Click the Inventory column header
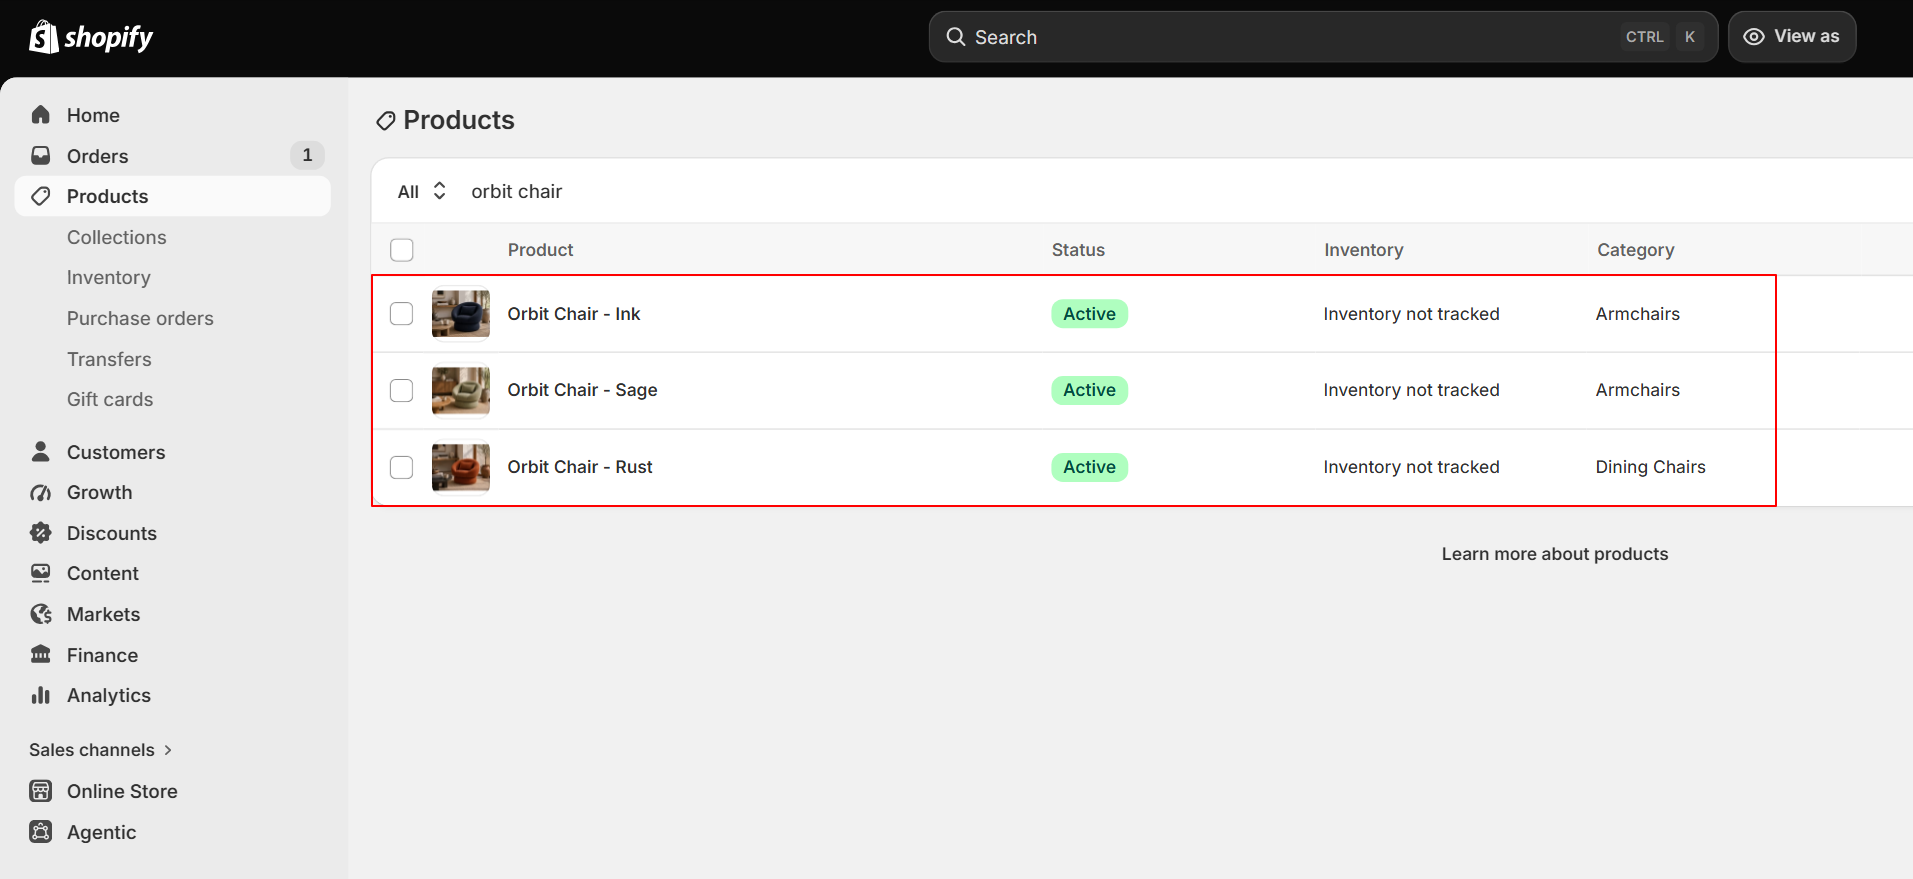This screenshot has width=1913, height=879. click(x=1364, y=250)
